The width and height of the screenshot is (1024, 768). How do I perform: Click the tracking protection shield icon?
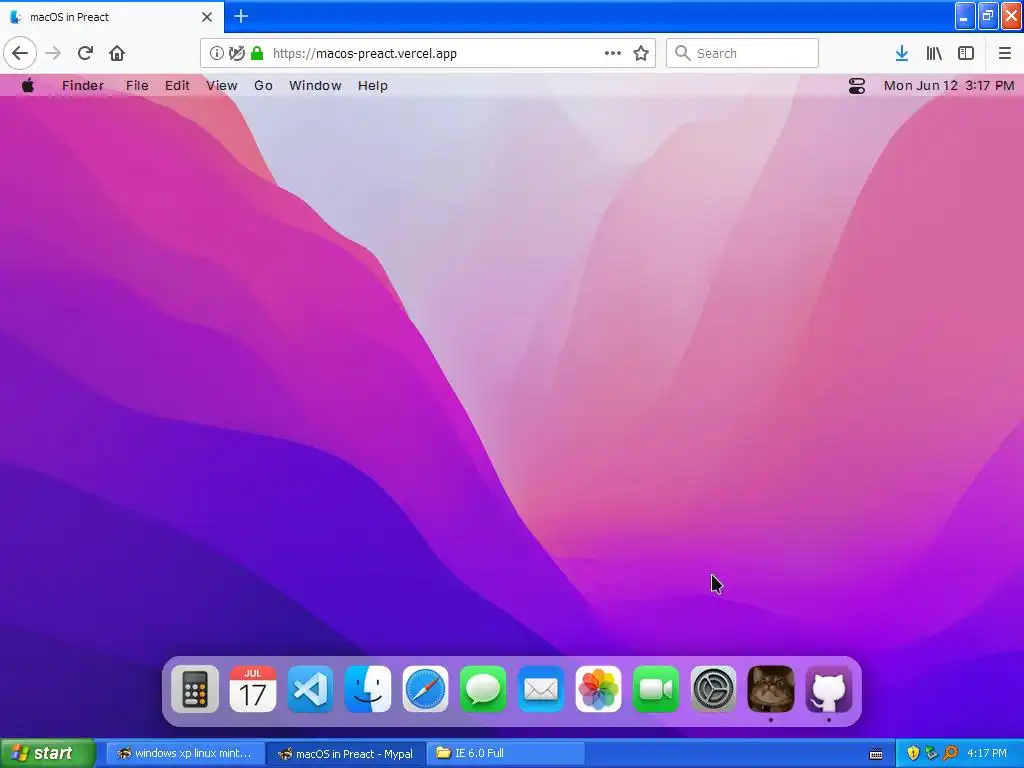tap(236, 53)
